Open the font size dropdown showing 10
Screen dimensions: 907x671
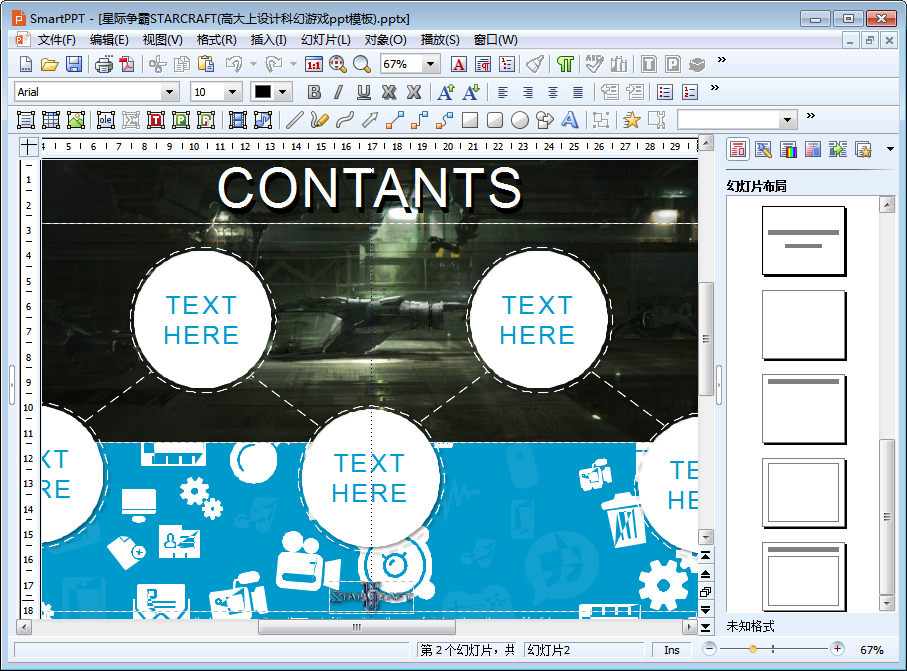point(233,92)
